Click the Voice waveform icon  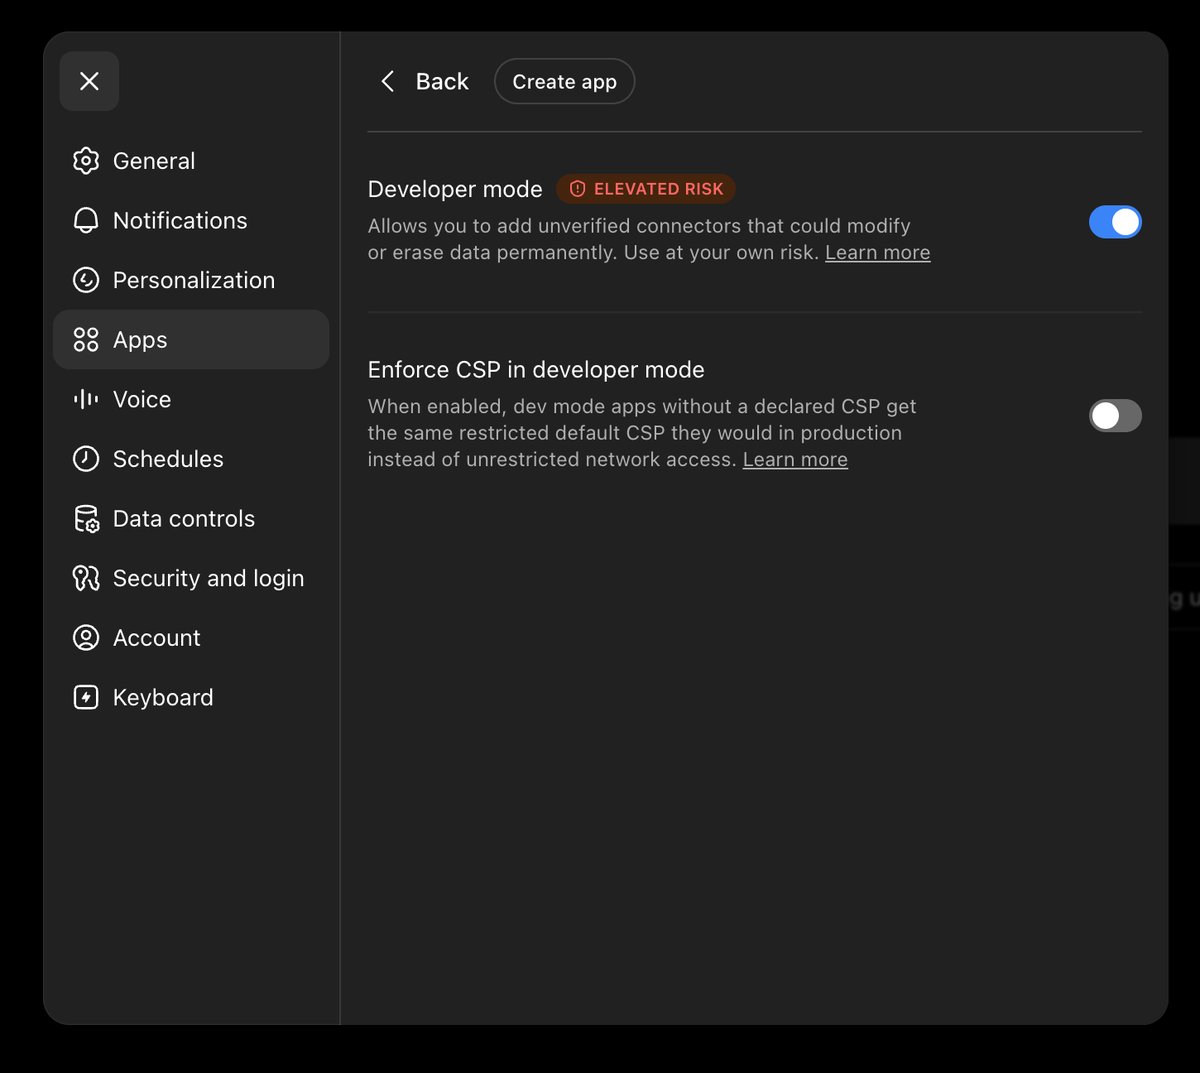pyautogui.click(x=86, y=399)
